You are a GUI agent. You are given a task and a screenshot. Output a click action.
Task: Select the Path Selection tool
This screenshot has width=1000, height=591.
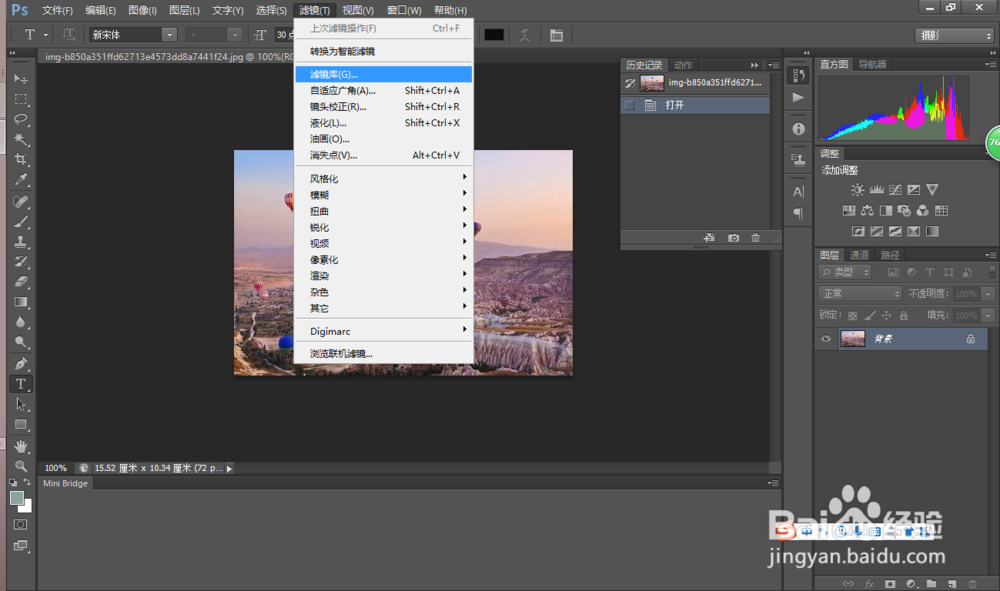pyautogui.click(x=20, y=404)
